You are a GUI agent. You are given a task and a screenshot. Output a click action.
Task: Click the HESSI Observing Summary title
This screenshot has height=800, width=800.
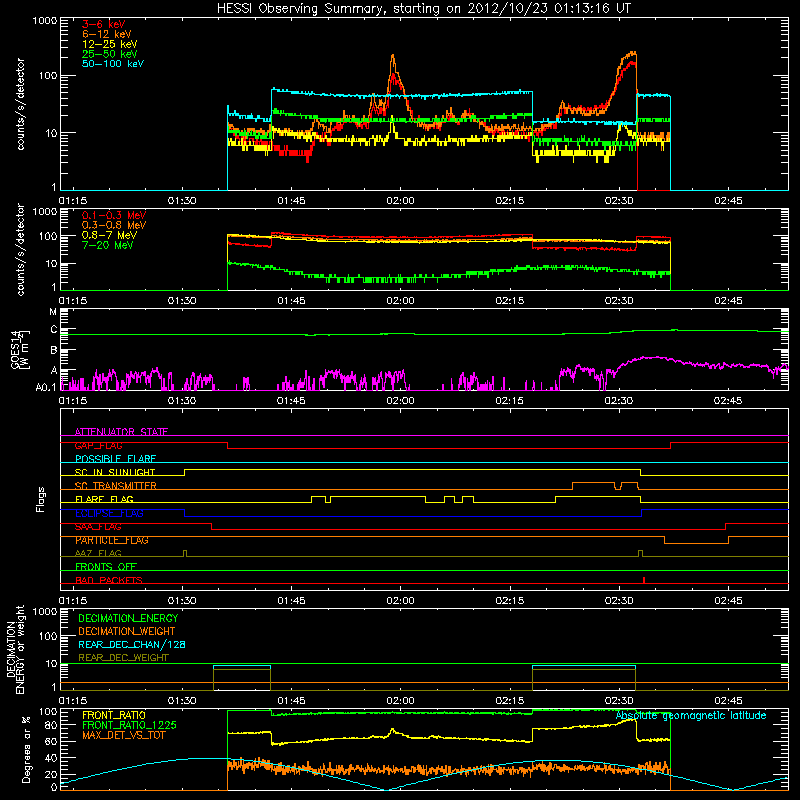pos(423,8)
